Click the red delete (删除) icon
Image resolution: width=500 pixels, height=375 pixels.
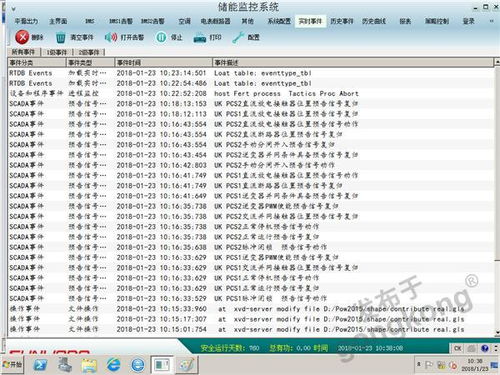pos(22,37)
